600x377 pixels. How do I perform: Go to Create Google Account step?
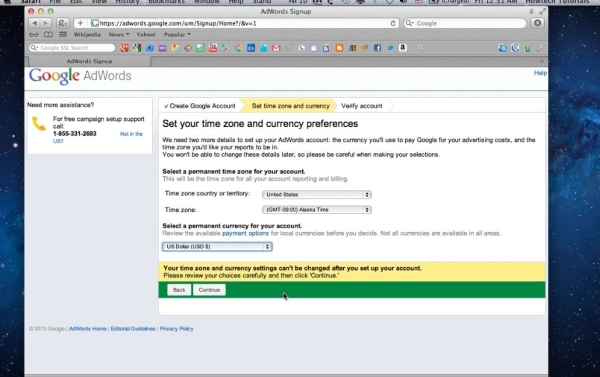click(x=200, y=106)
